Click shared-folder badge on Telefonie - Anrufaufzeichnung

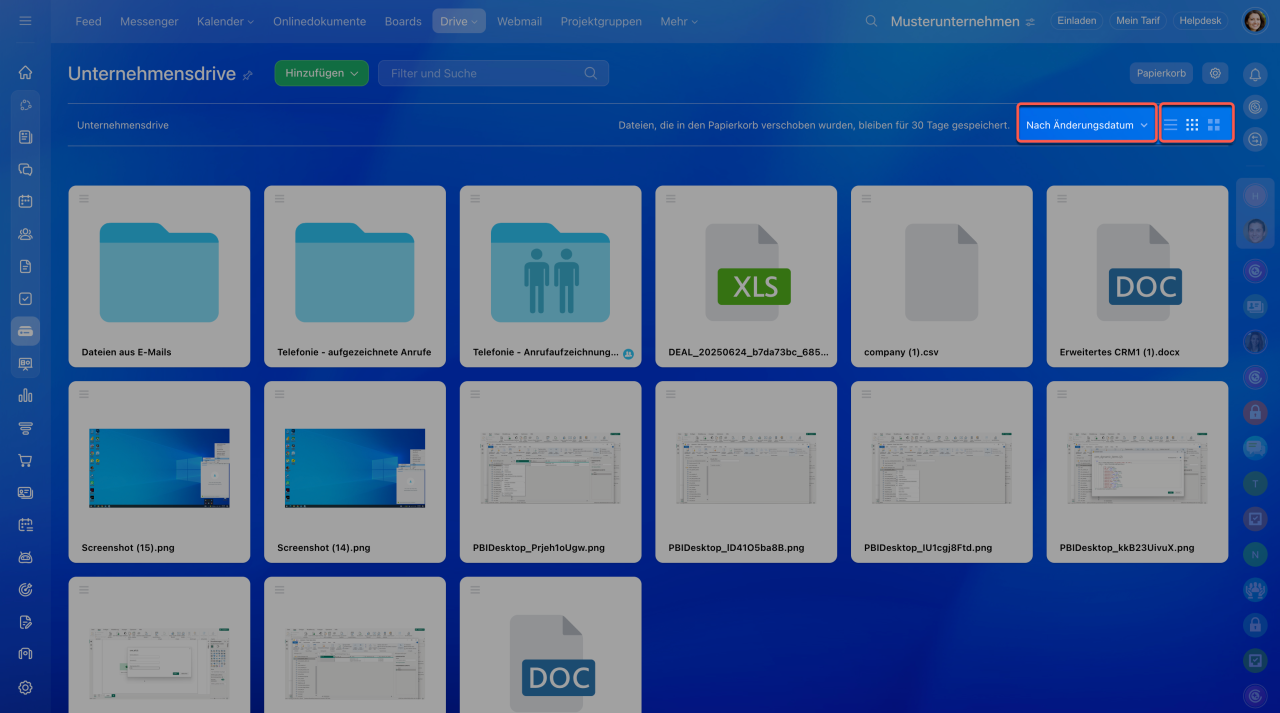(629, 354)
